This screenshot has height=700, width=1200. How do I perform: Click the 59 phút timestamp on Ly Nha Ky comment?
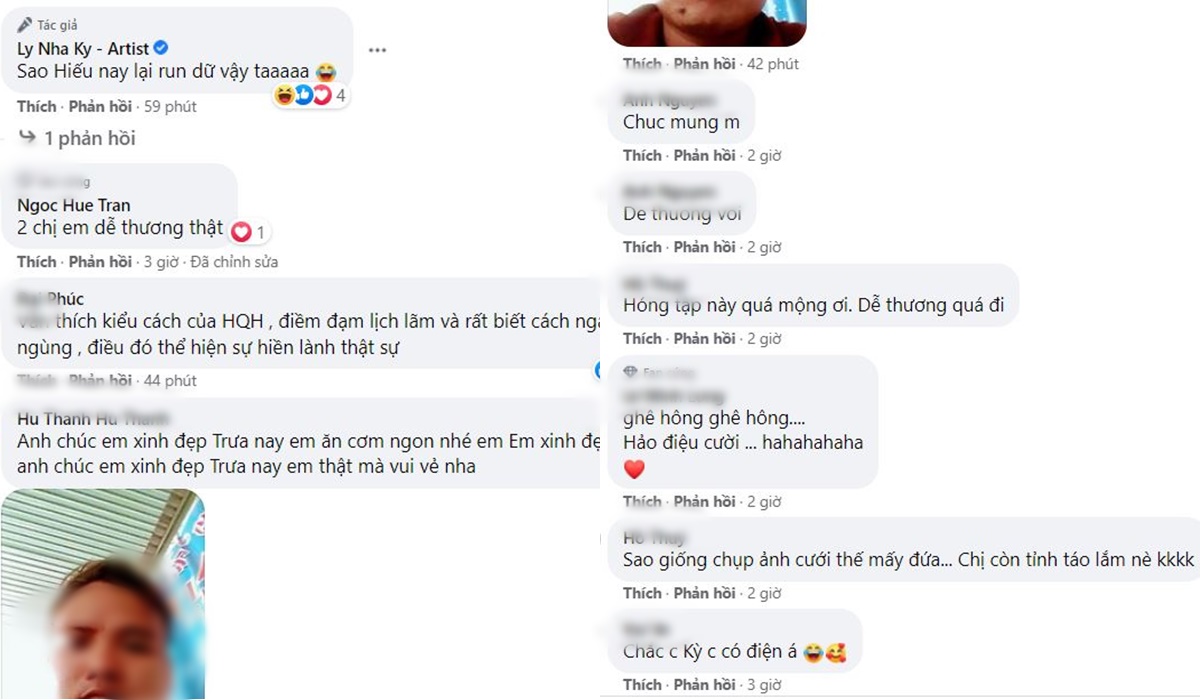pos(170,106)
